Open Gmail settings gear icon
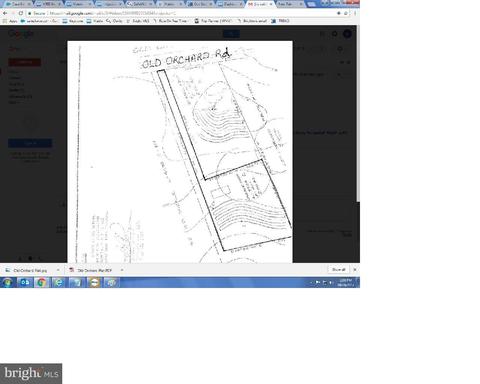 pos(340,49)
